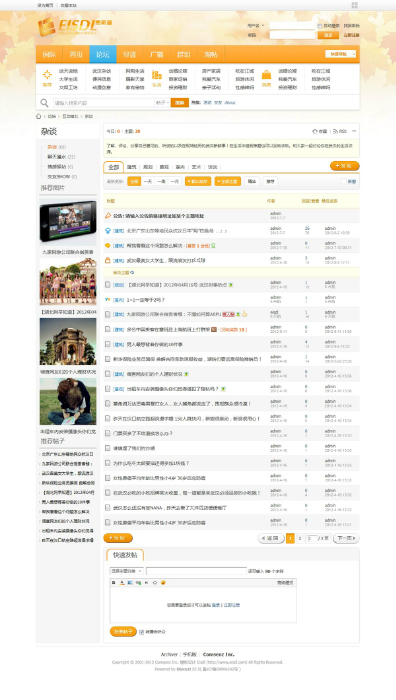Select the second item in orange nav bar

click(76, 54)
